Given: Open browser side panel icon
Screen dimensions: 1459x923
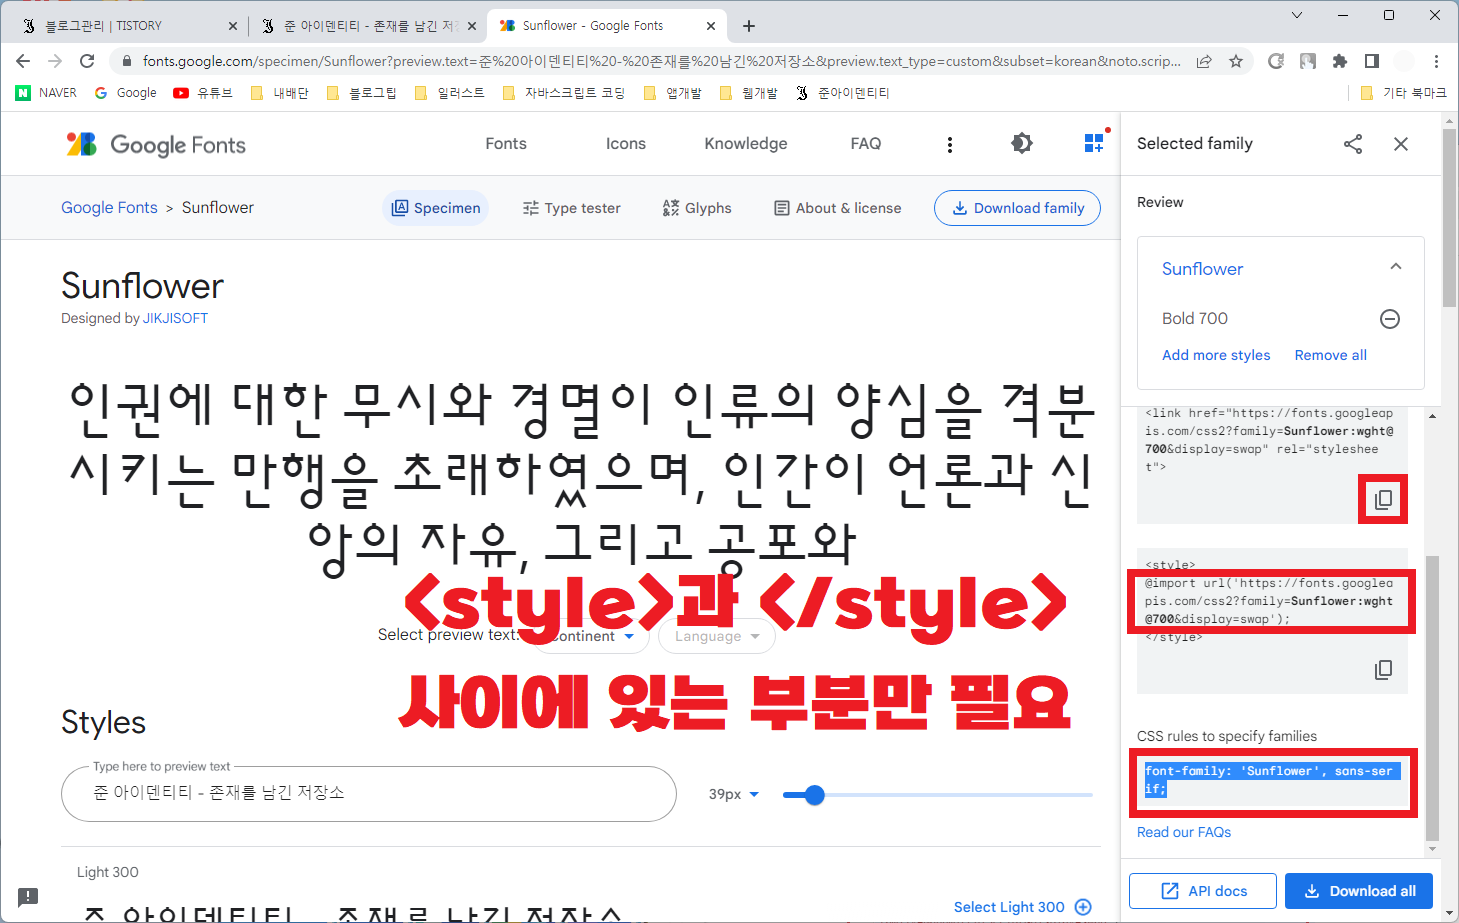Looking at the screenshot, I should click(1372, 61).
